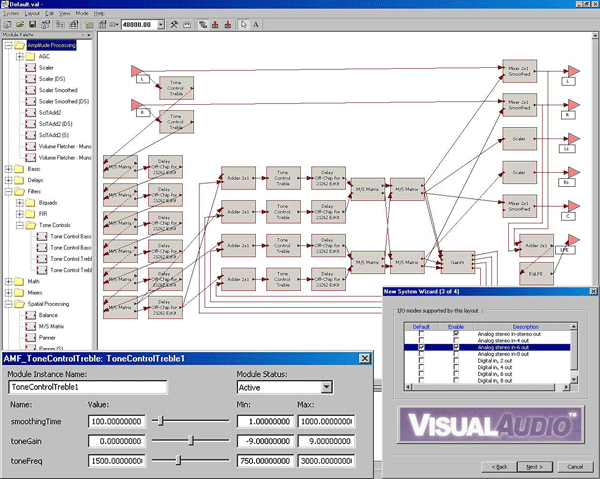This screenshot has width=600, height=479.
Task: Toggle Enable for Analog stereo in-6 out
Action: click(x=456, y=347)
